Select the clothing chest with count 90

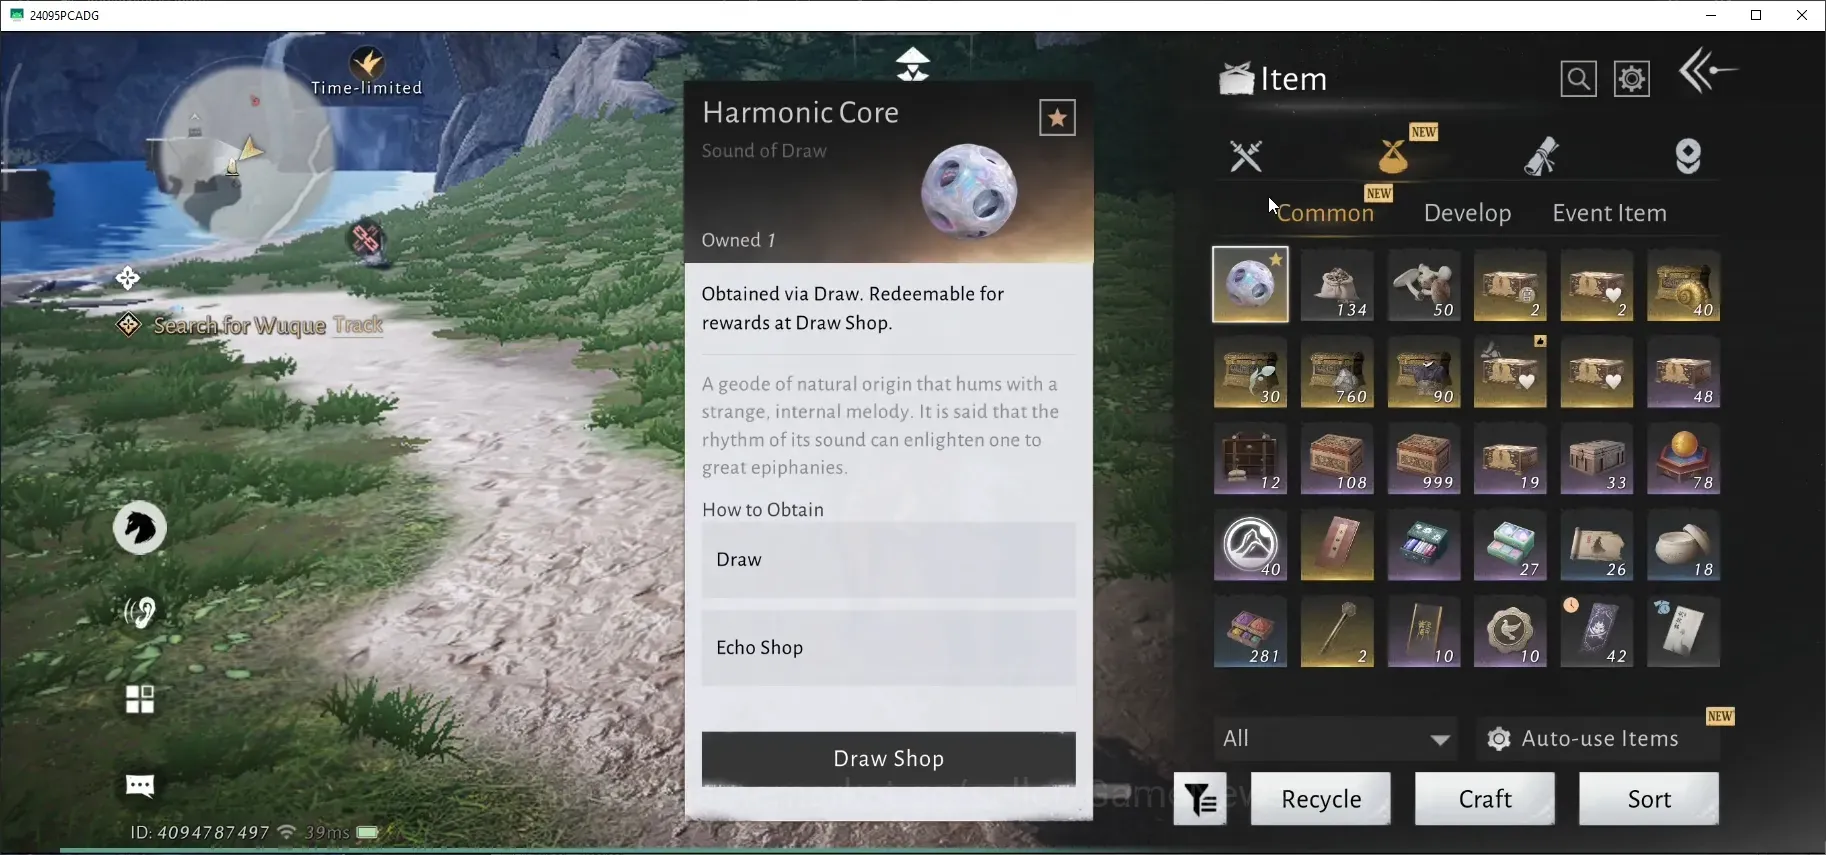[x=1424, y=372]
